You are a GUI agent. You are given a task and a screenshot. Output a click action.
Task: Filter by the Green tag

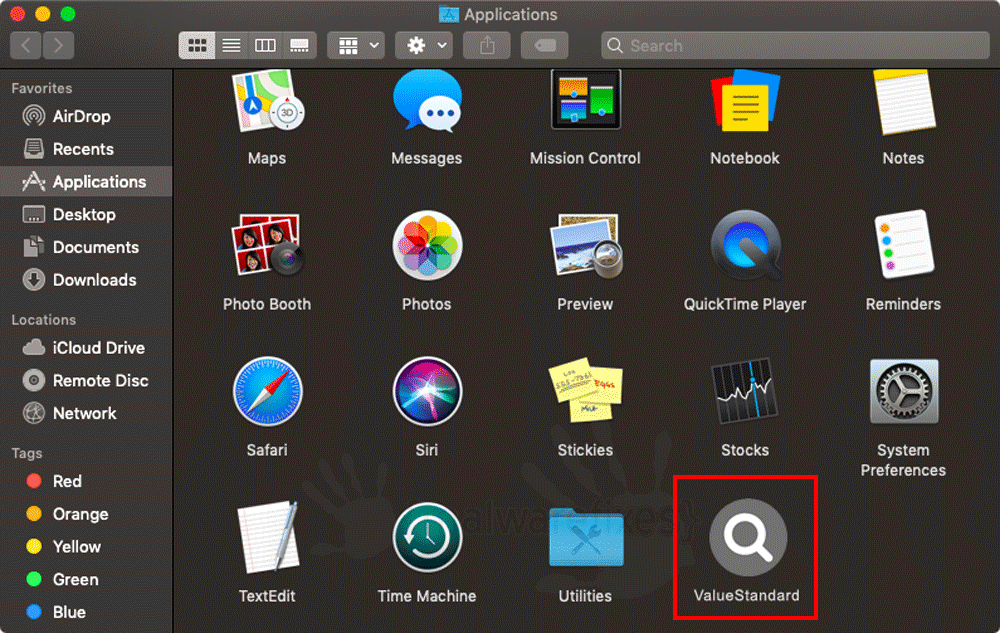(86, 579)
